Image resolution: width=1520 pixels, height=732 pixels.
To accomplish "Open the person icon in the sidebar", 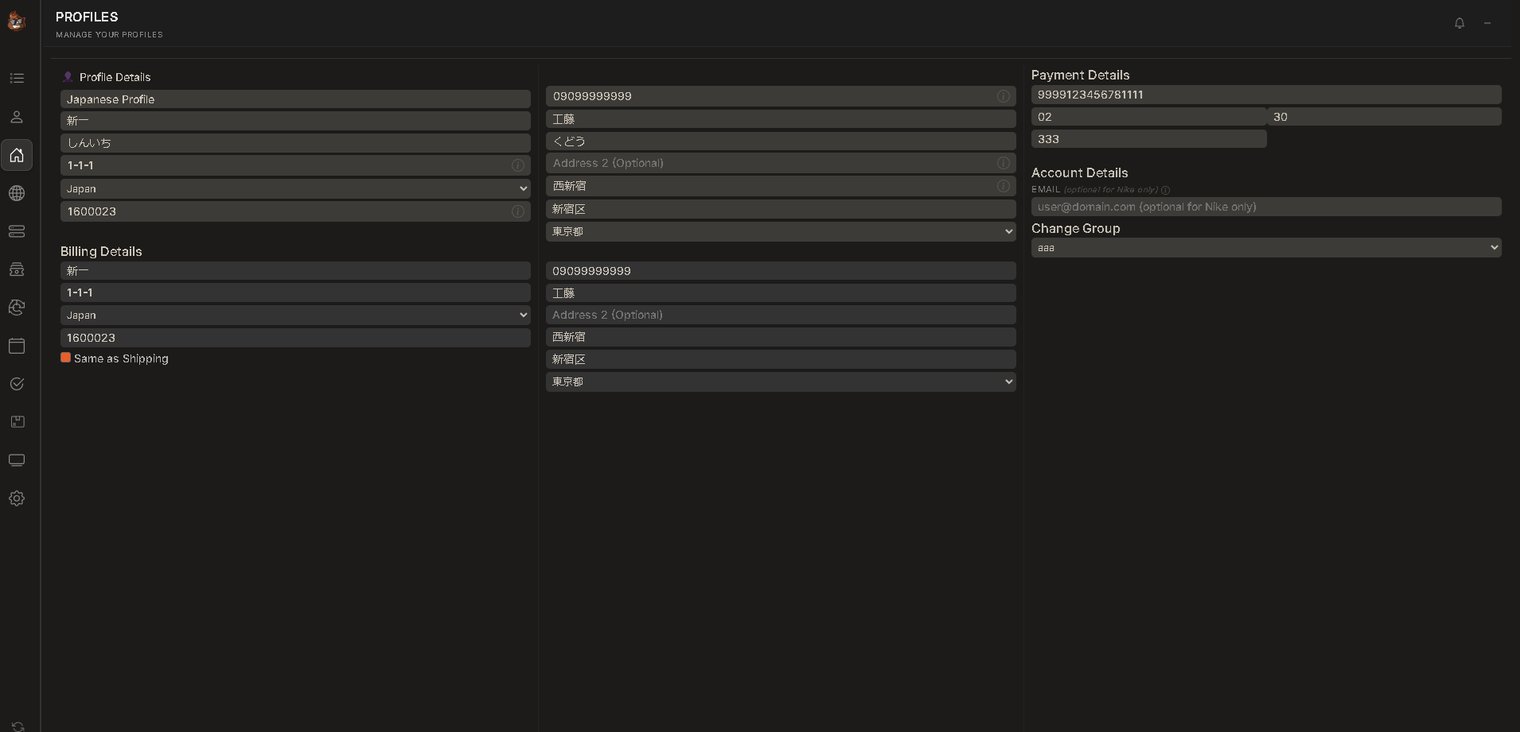I will point(17,117).
